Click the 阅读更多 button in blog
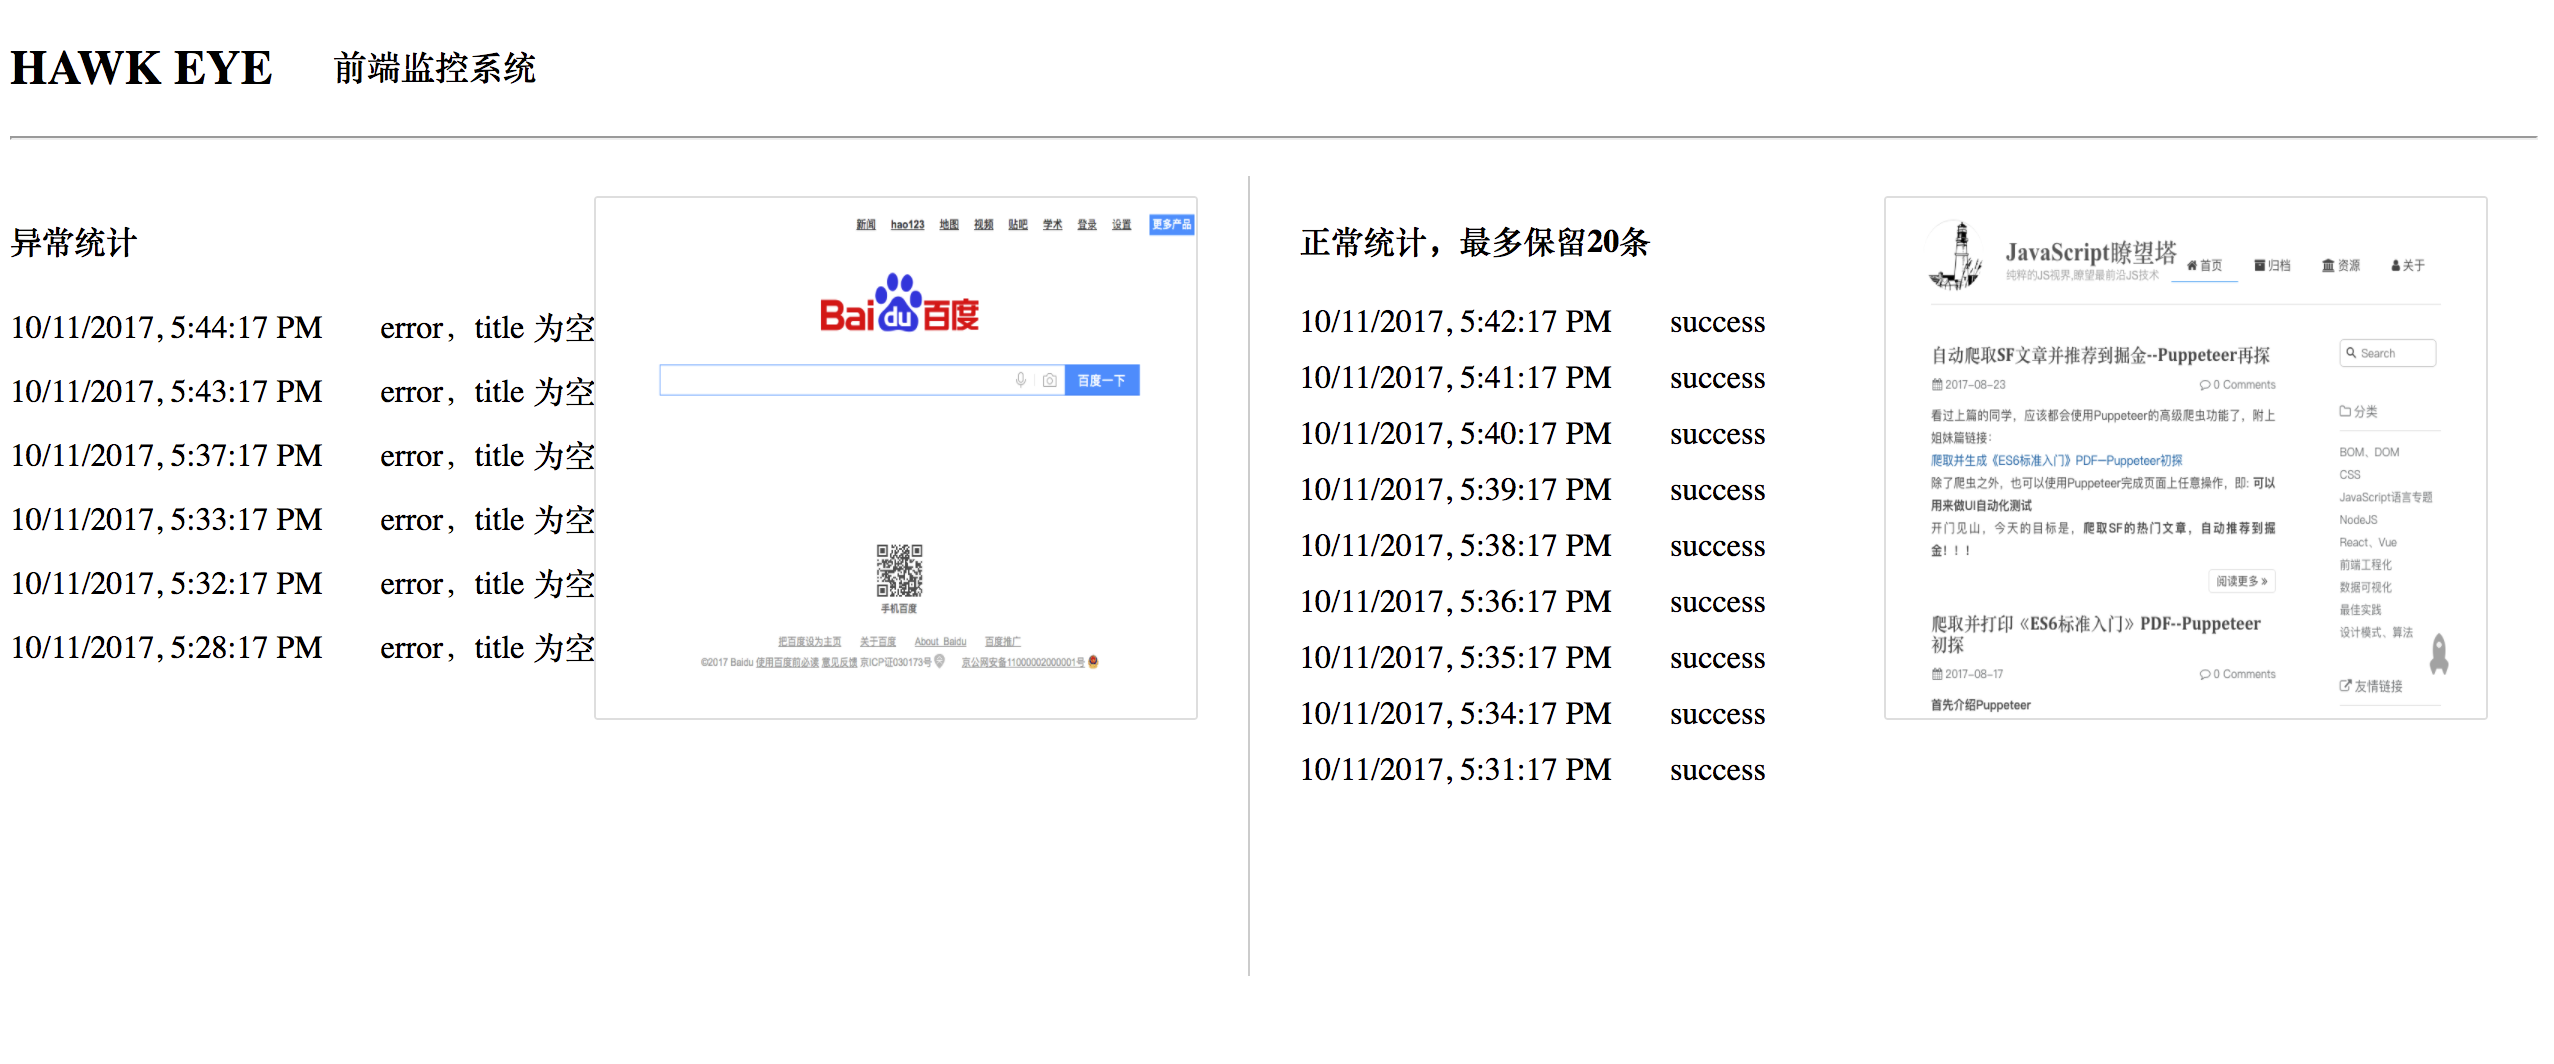2554x1064 pixels. 2241,581
